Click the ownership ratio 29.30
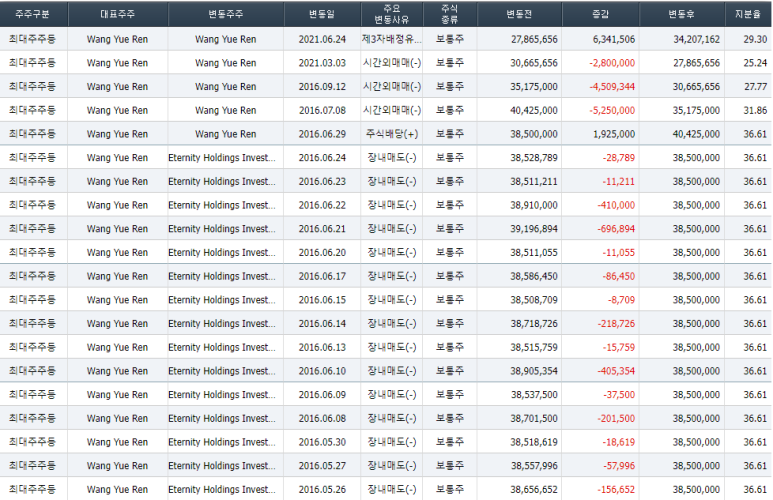The width and height of the screenshot is (773, 500). coord(755,39)
